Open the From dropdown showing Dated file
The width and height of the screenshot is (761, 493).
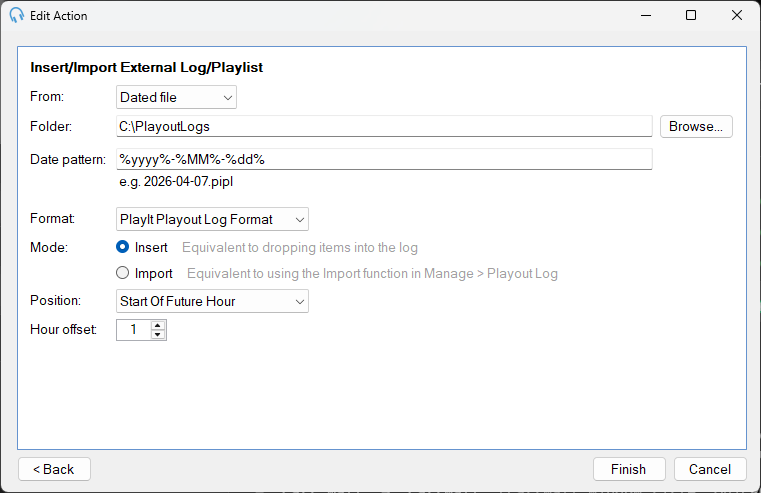pyautogui.click(x=176, y=97)
